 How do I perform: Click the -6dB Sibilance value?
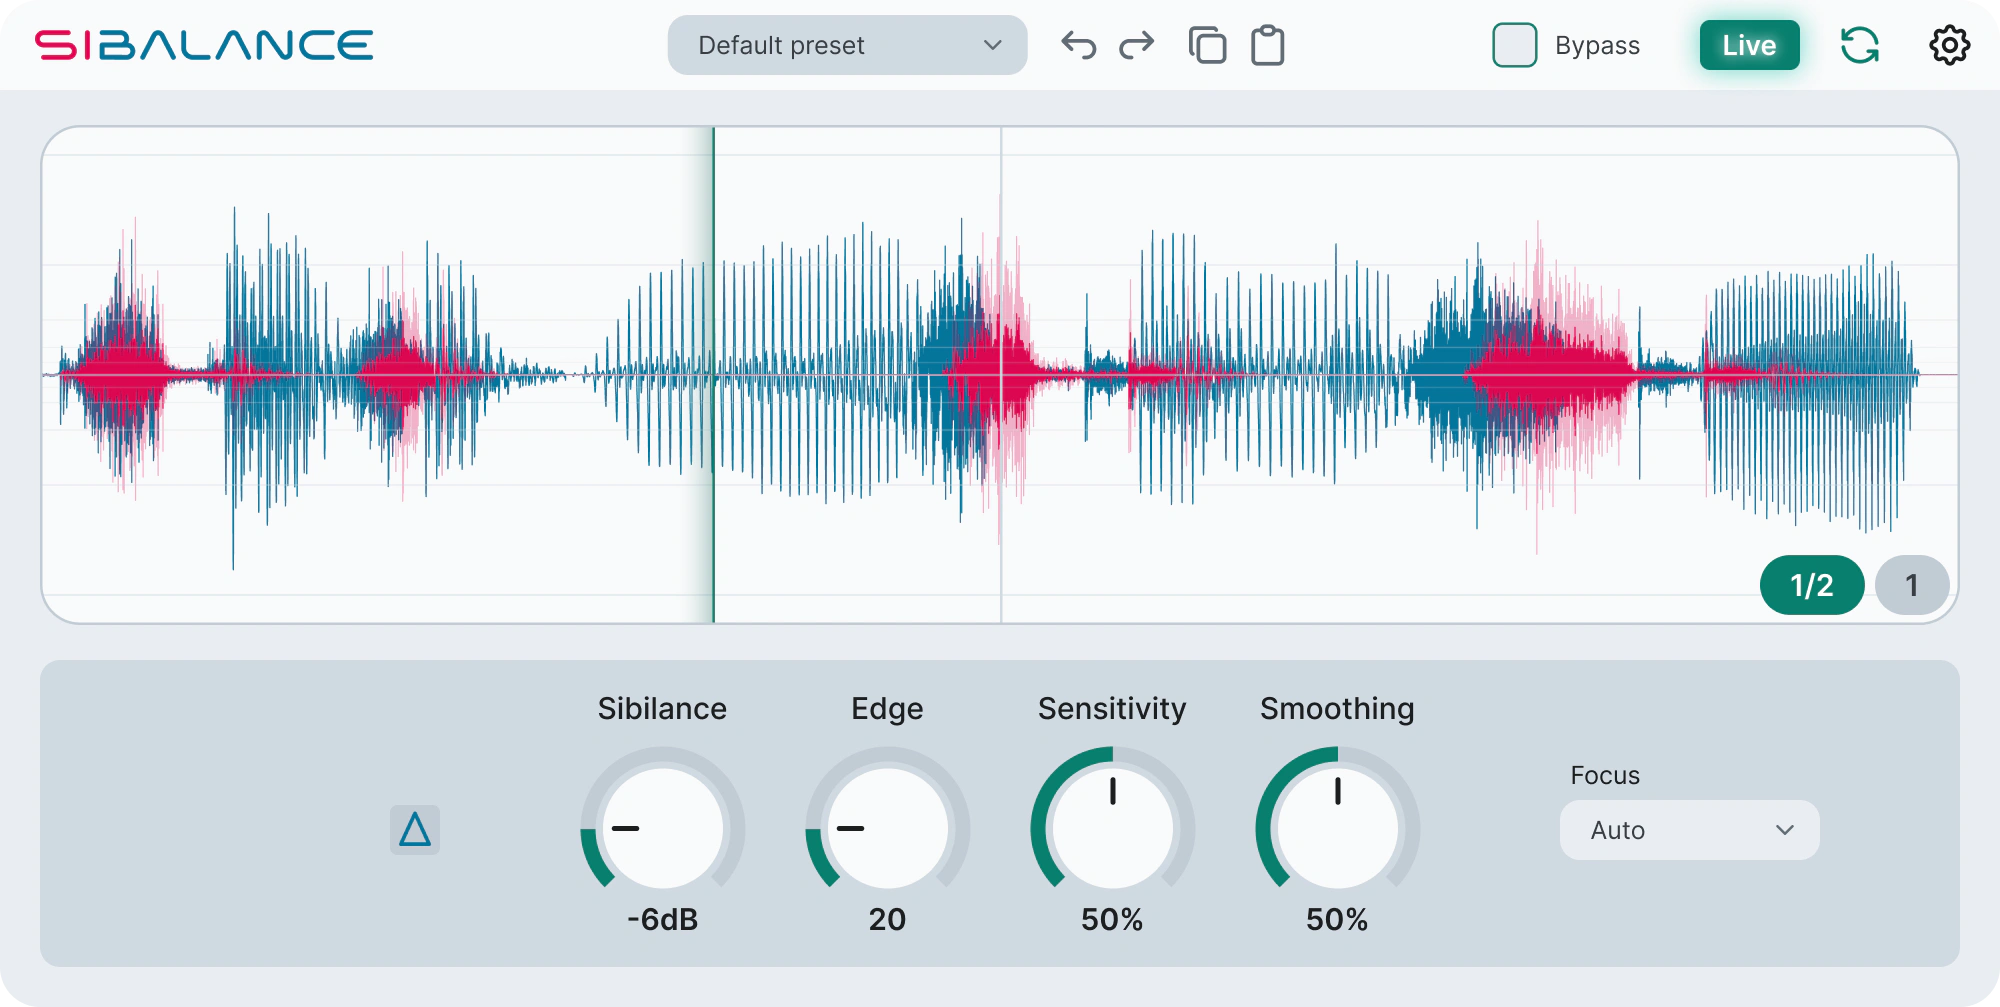click(x=662, y=919)
